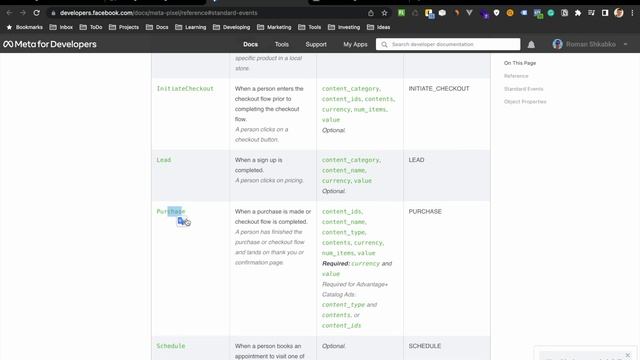Click the Roman Shkabko profile avatar

point(557,44)
